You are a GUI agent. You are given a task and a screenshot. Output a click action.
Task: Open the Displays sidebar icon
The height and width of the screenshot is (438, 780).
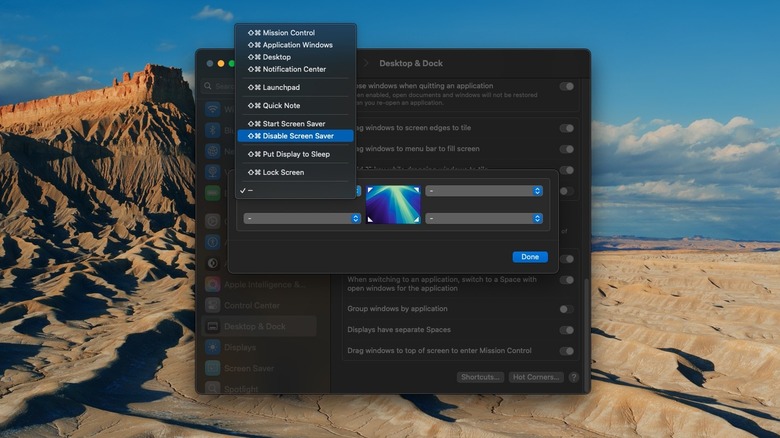[213, 347]
